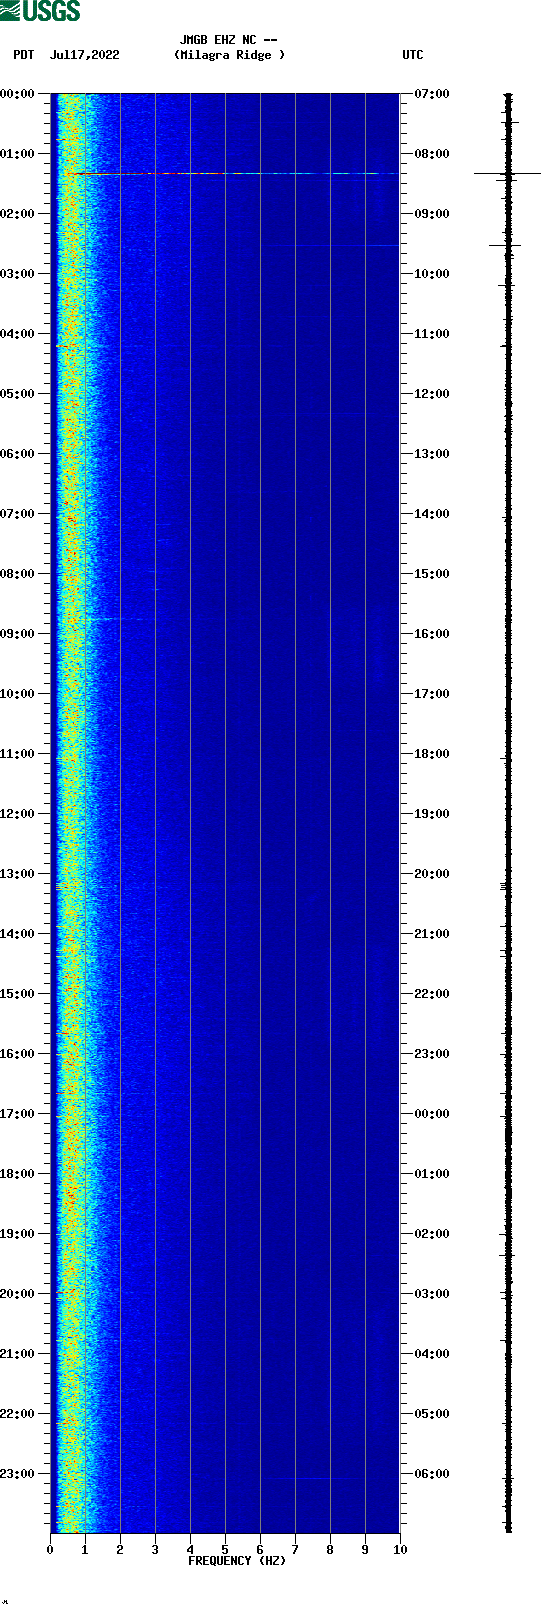This screenshot has width=552, height=1613.
Task: Click the 00:00 UTC time label
Action: click(432, 1114)
